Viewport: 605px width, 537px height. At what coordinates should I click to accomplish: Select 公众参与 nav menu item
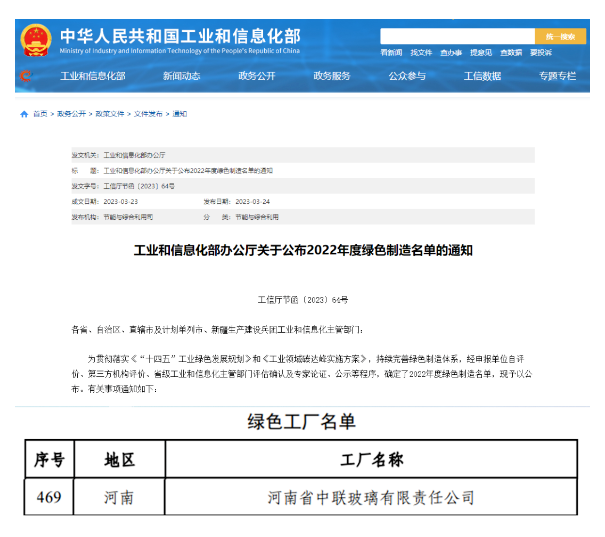coord(407,76)
